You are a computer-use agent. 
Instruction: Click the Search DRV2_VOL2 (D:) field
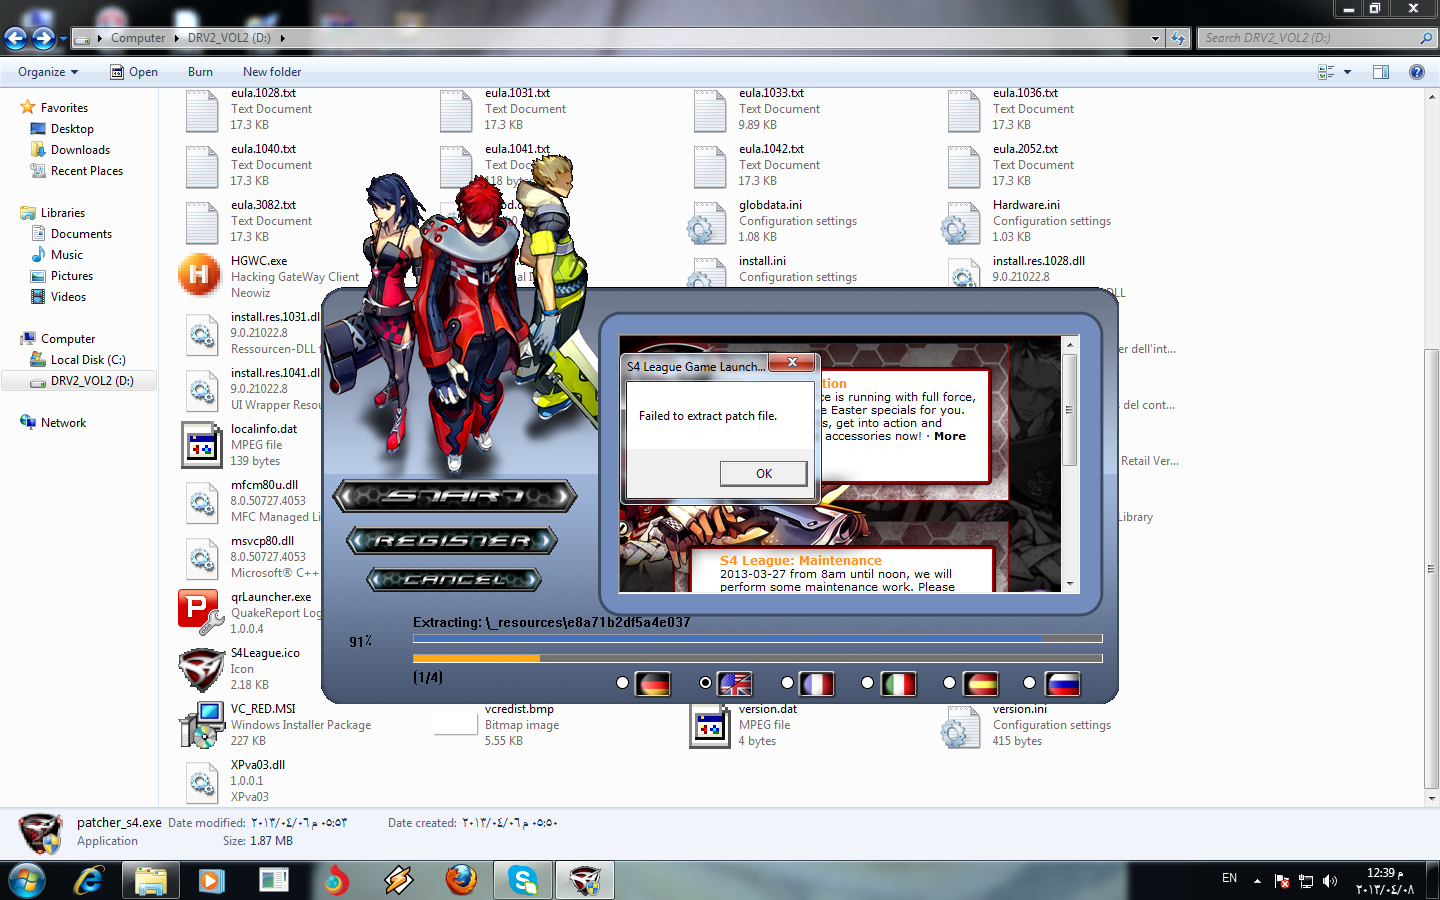click(1316, 38)
